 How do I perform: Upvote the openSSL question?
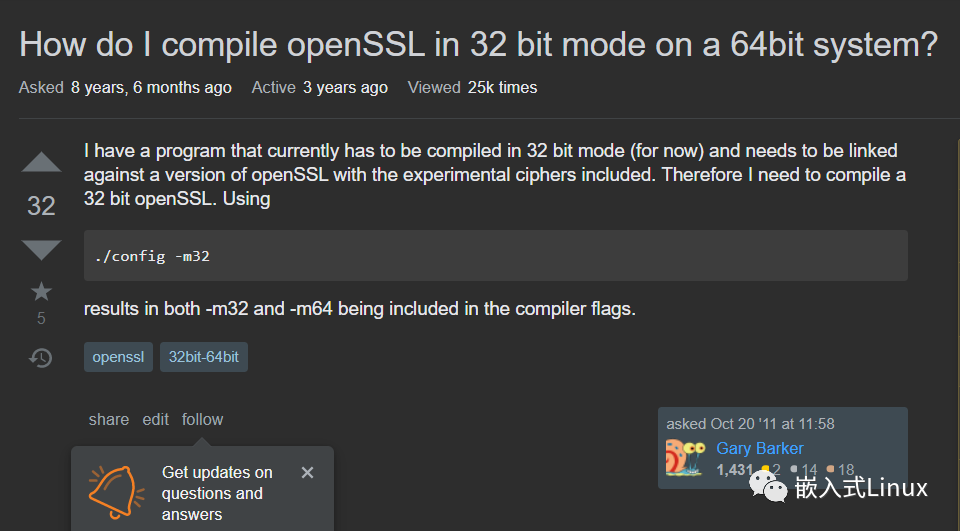[41, 162]
